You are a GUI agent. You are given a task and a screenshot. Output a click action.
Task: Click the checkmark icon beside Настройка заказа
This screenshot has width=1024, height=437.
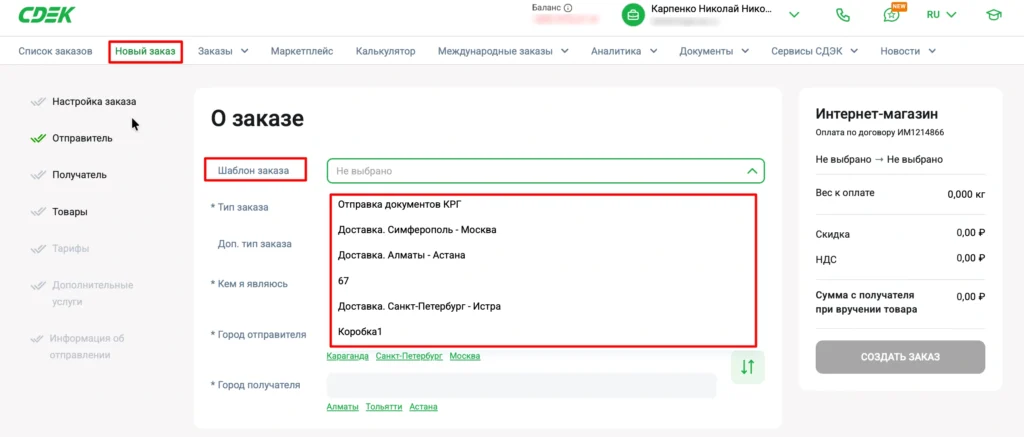pos(38,102)
